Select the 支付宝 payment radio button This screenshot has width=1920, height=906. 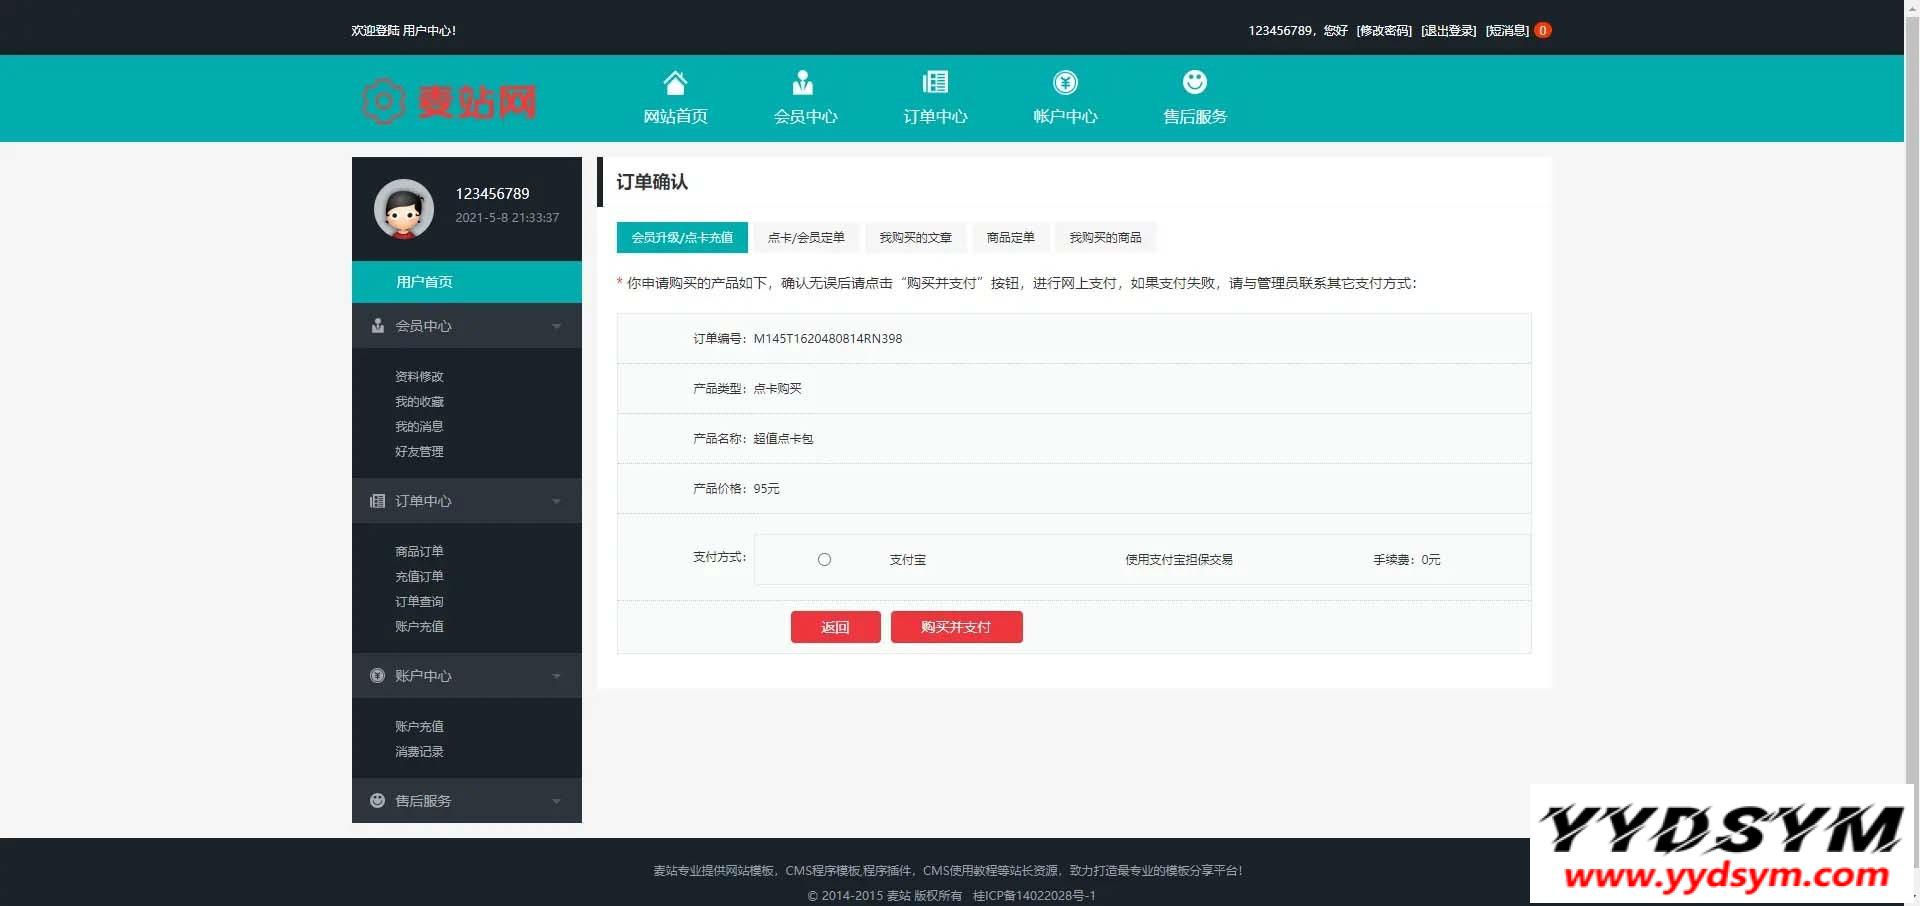pyautogui.click(x=824, y=560)
